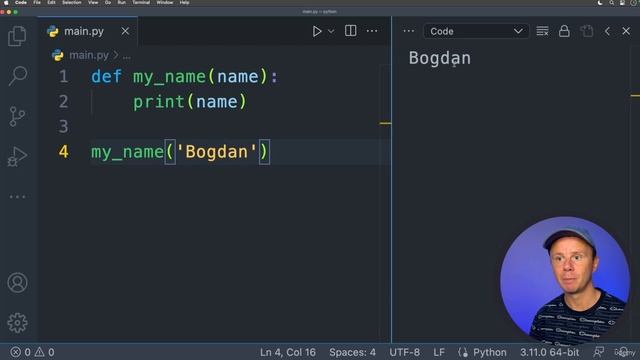The image size is (640, 360).
Task: Open the Code output channel dropdown
Action: point(476,31)
